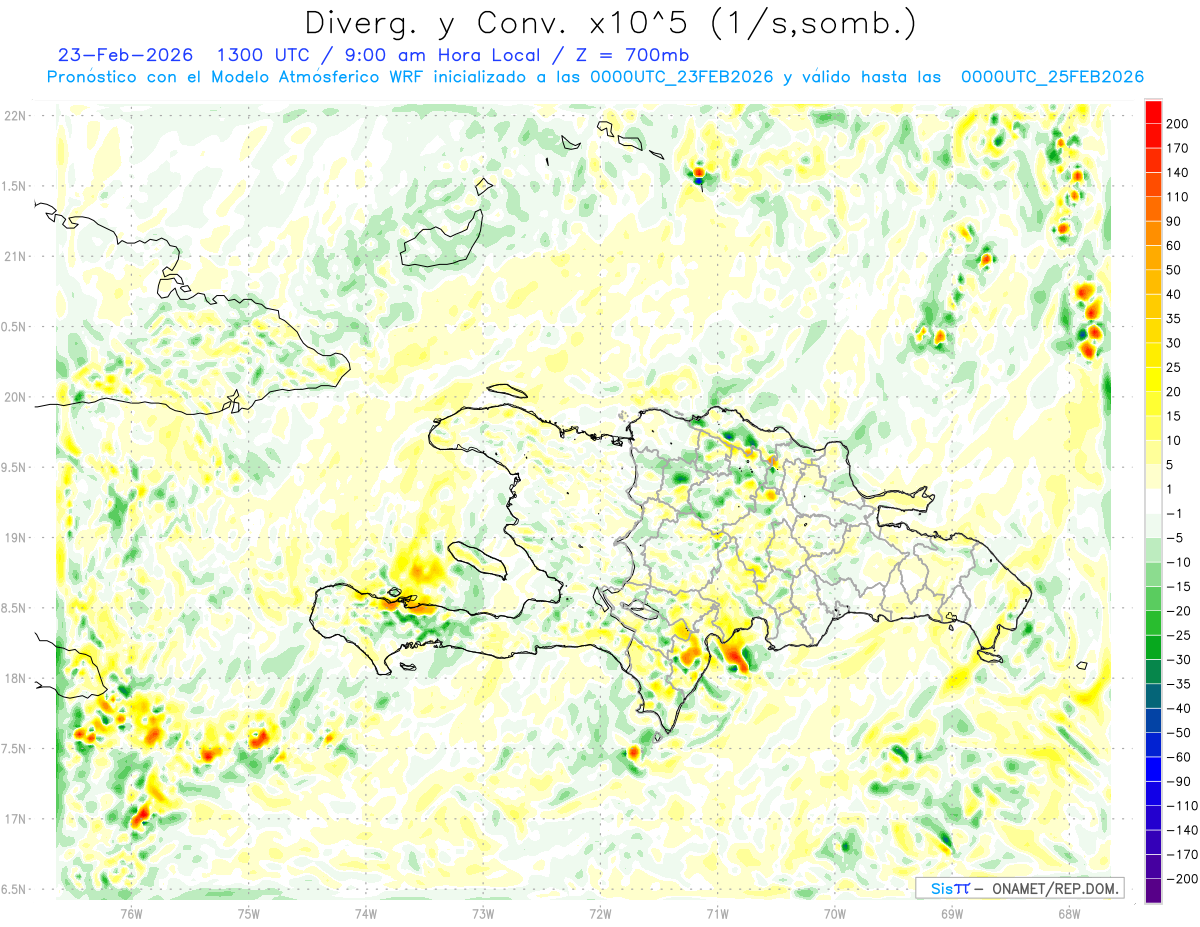Click the "-60" color scale label

tap(1180, 757)
